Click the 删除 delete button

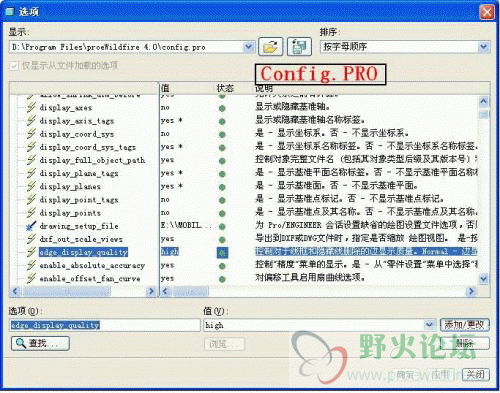[465, 343]
